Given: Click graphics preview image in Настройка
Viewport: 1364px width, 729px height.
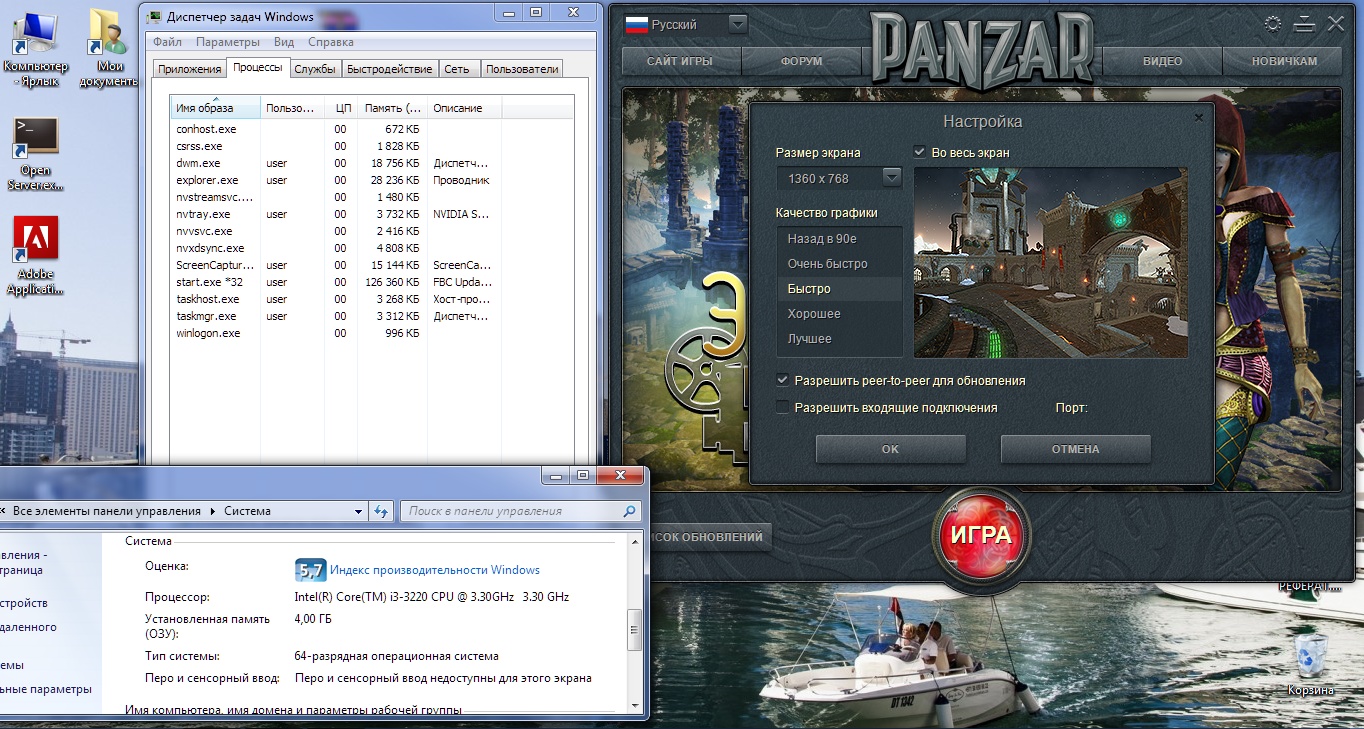Looking at the screenshot, I should pos(1051,262).
